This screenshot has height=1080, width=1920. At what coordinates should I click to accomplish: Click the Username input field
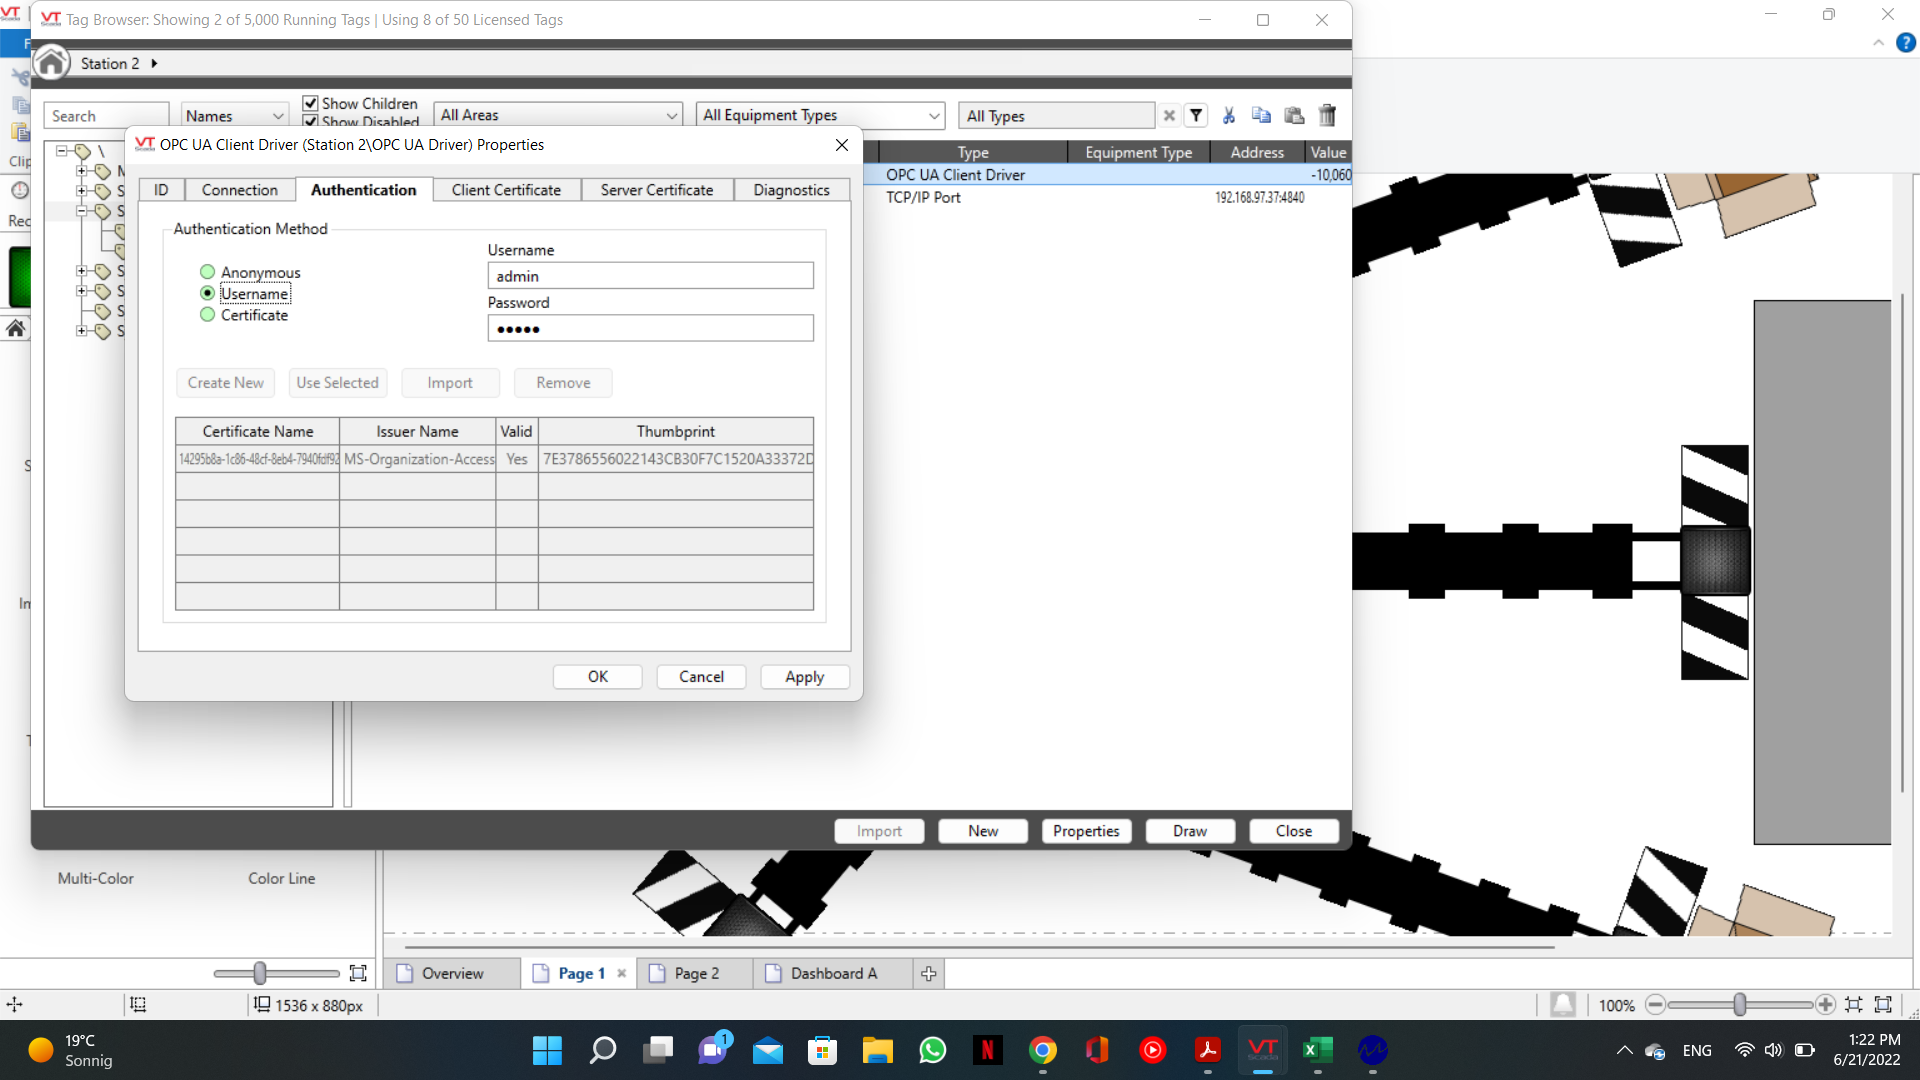coord(650,276)
